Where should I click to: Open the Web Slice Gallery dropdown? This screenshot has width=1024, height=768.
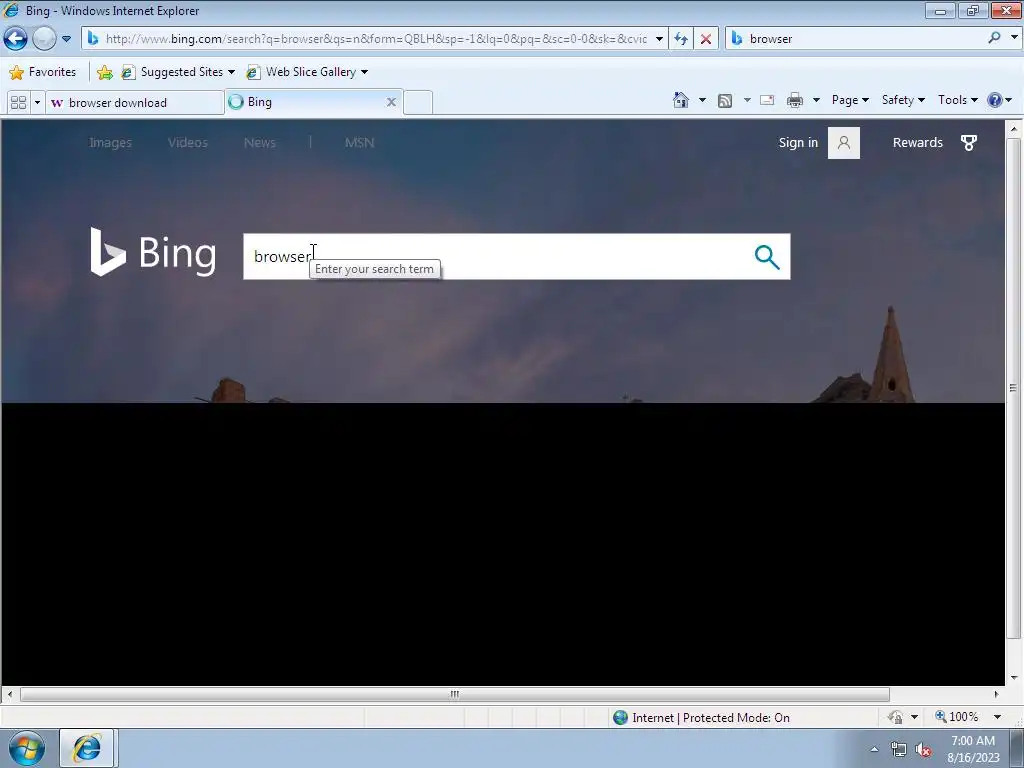pos(307,72)
